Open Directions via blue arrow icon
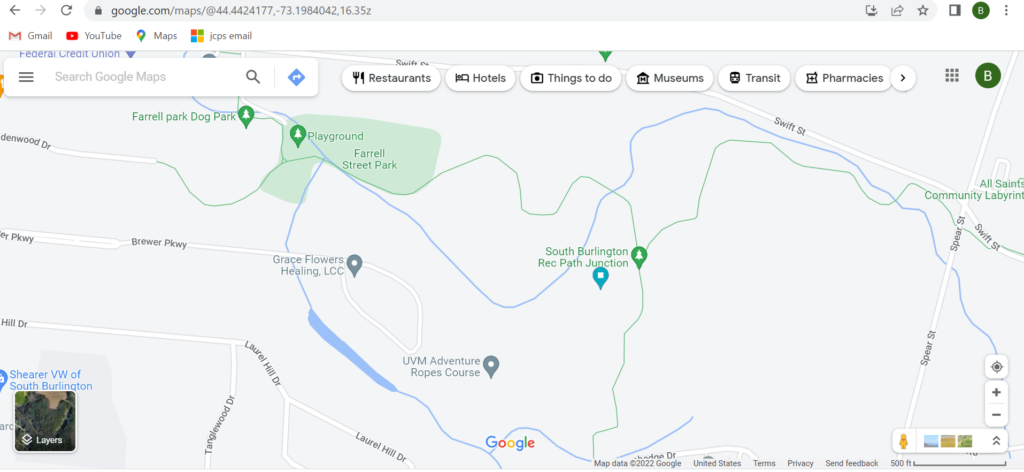This screenshot has height=472, width=1024. click(x=296, y=77)
